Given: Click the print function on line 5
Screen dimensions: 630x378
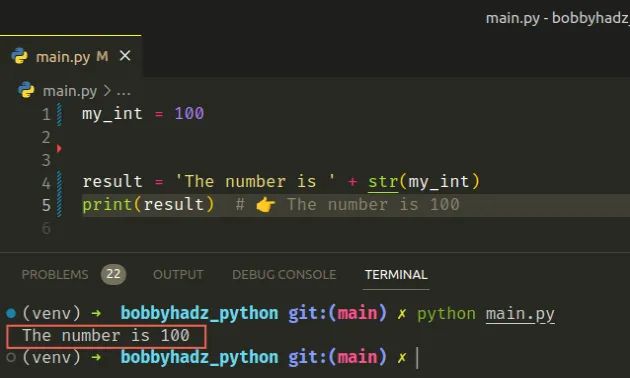Looking at the screenshot, I should click(x=107, y=205).
